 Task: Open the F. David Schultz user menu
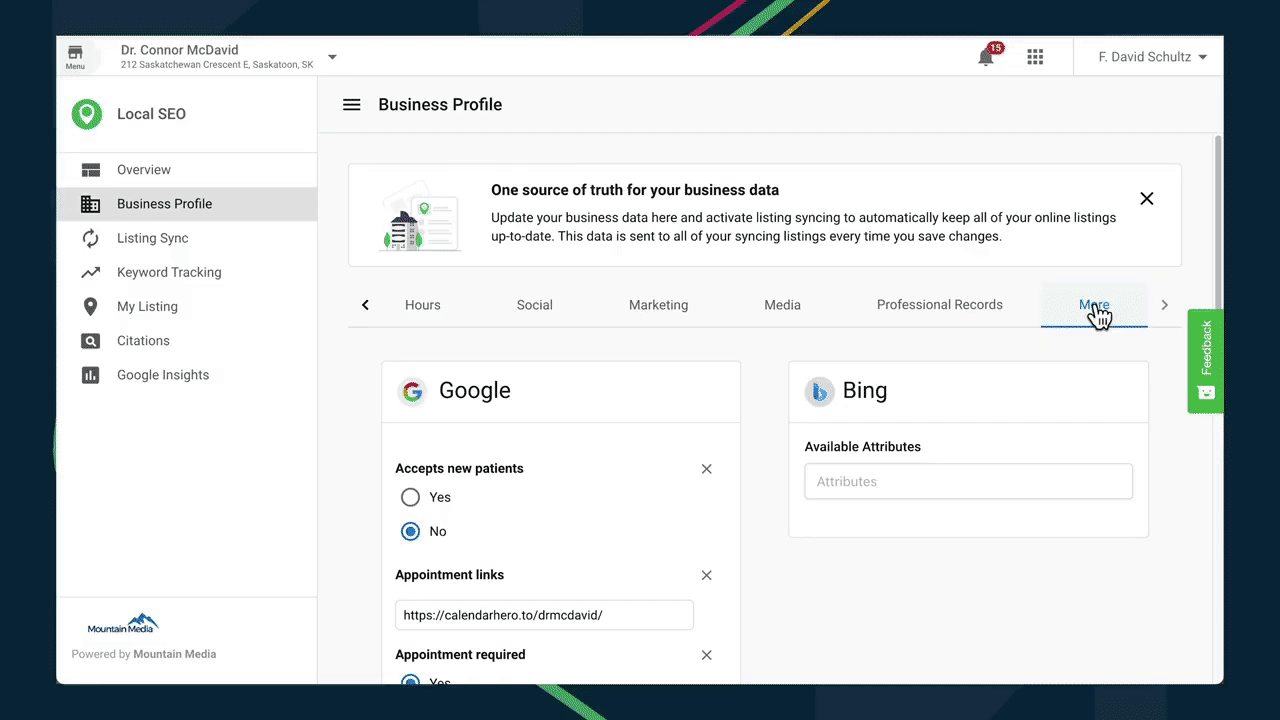[1152, 57]
